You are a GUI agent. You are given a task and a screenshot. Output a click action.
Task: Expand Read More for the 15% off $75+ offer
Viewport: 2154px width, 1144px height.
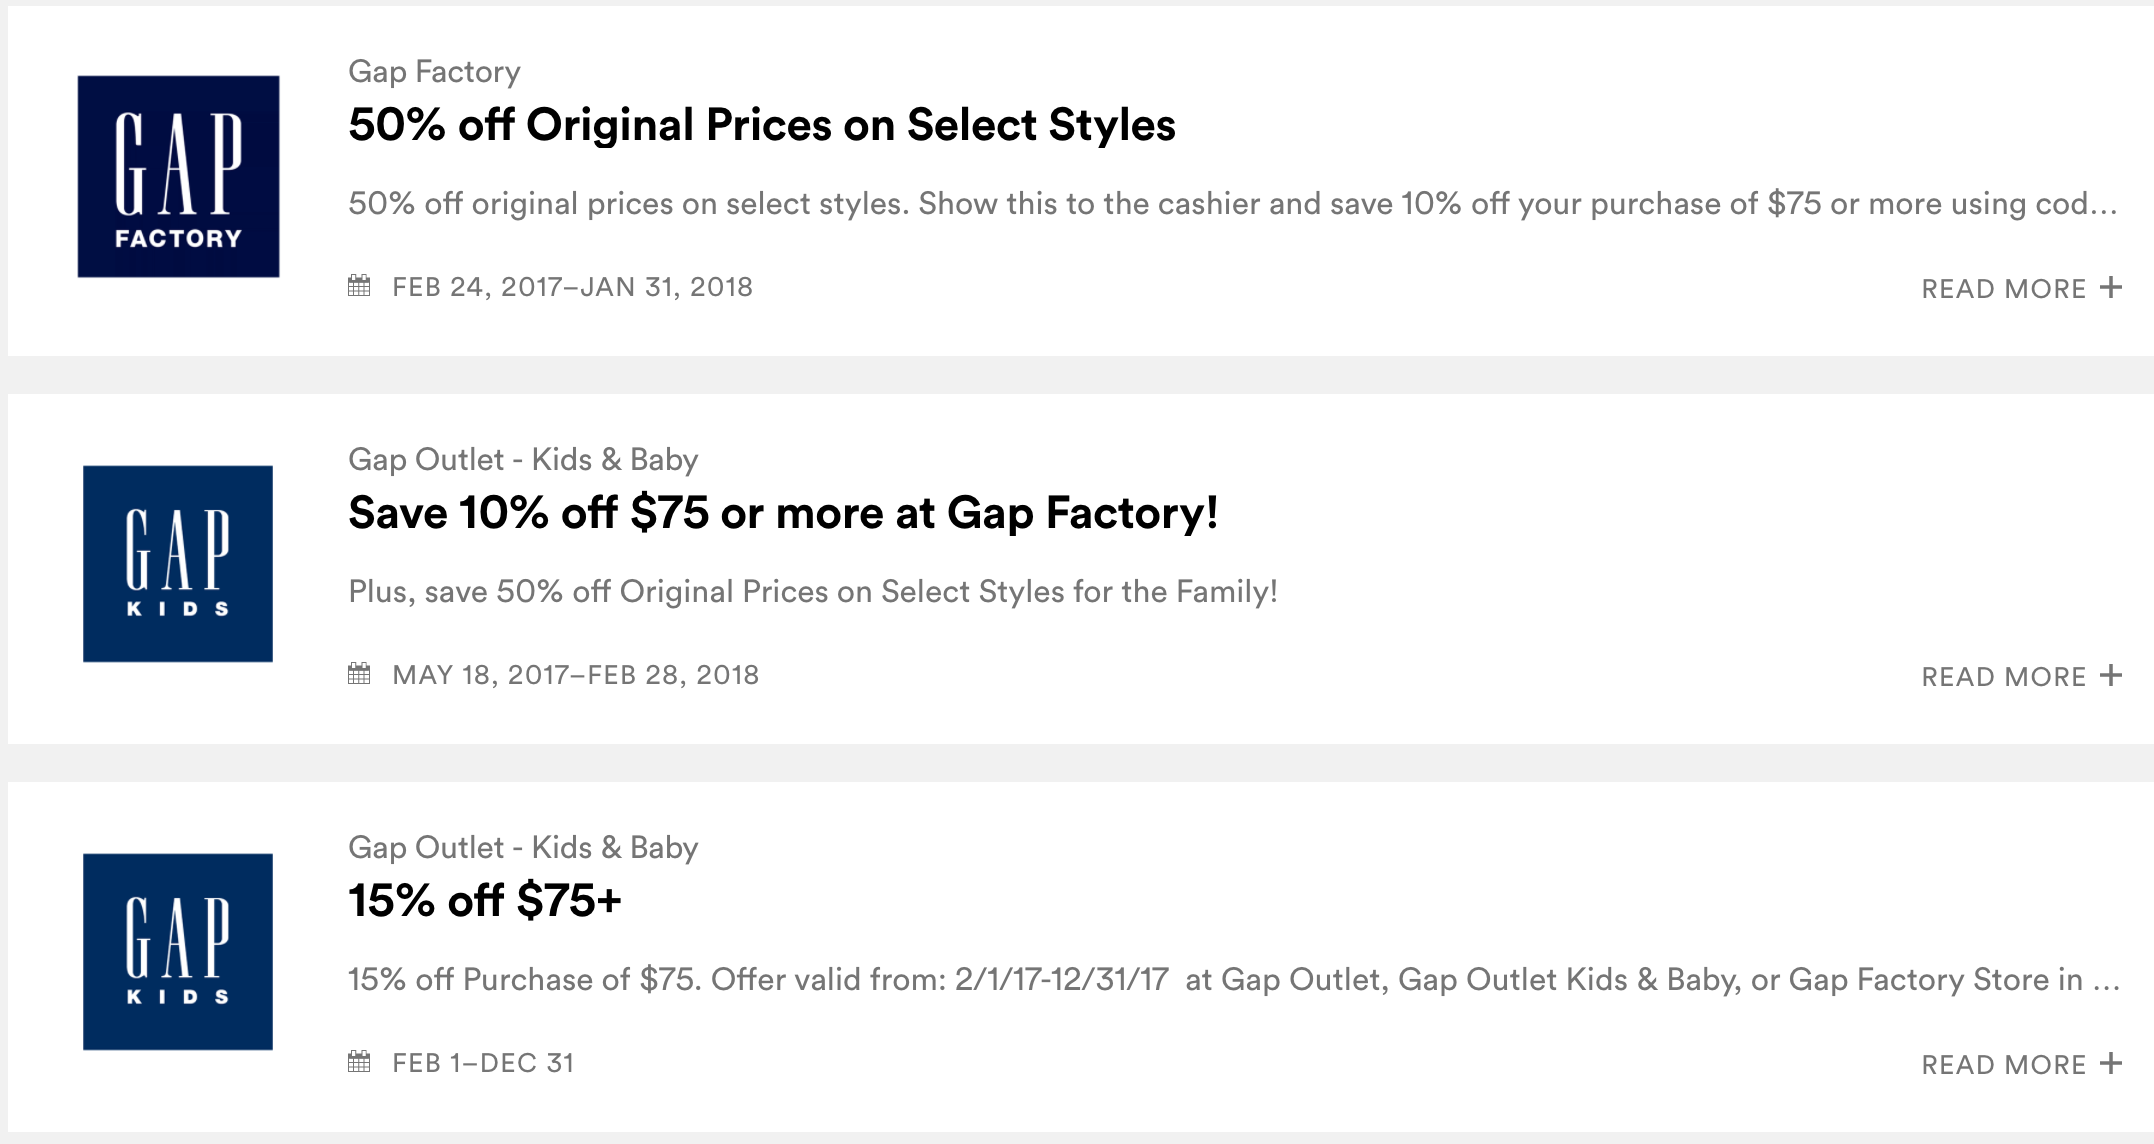tap(2003, 1065)
